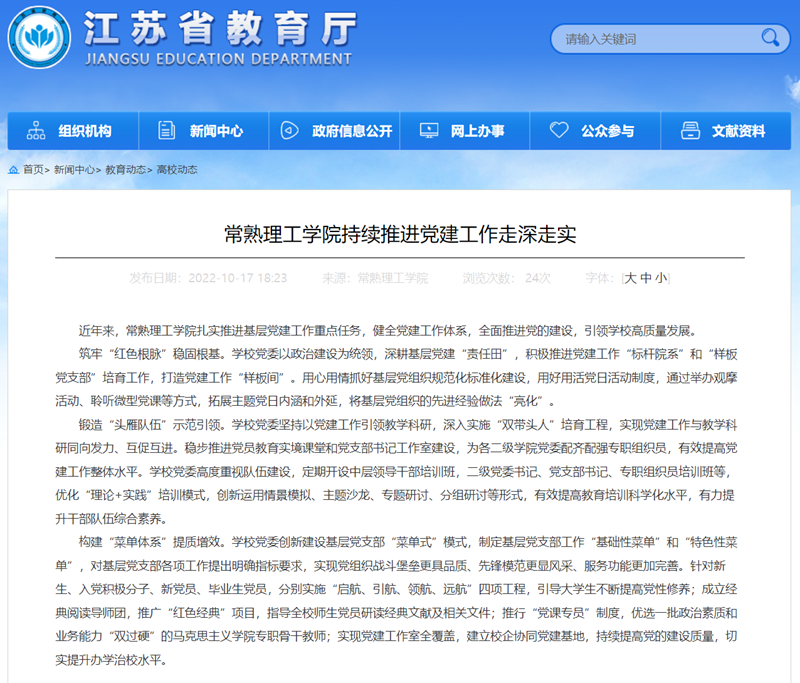Open the 网上办事 menu

[465, 131]
